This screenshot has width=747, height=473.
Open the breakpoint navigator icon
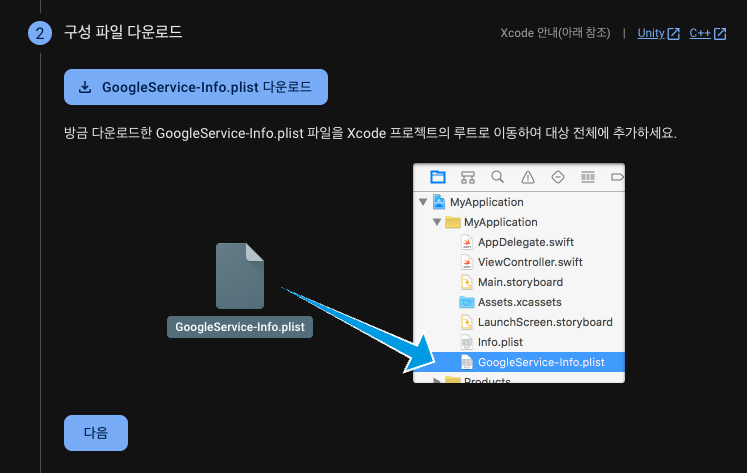tap(617, 177)
